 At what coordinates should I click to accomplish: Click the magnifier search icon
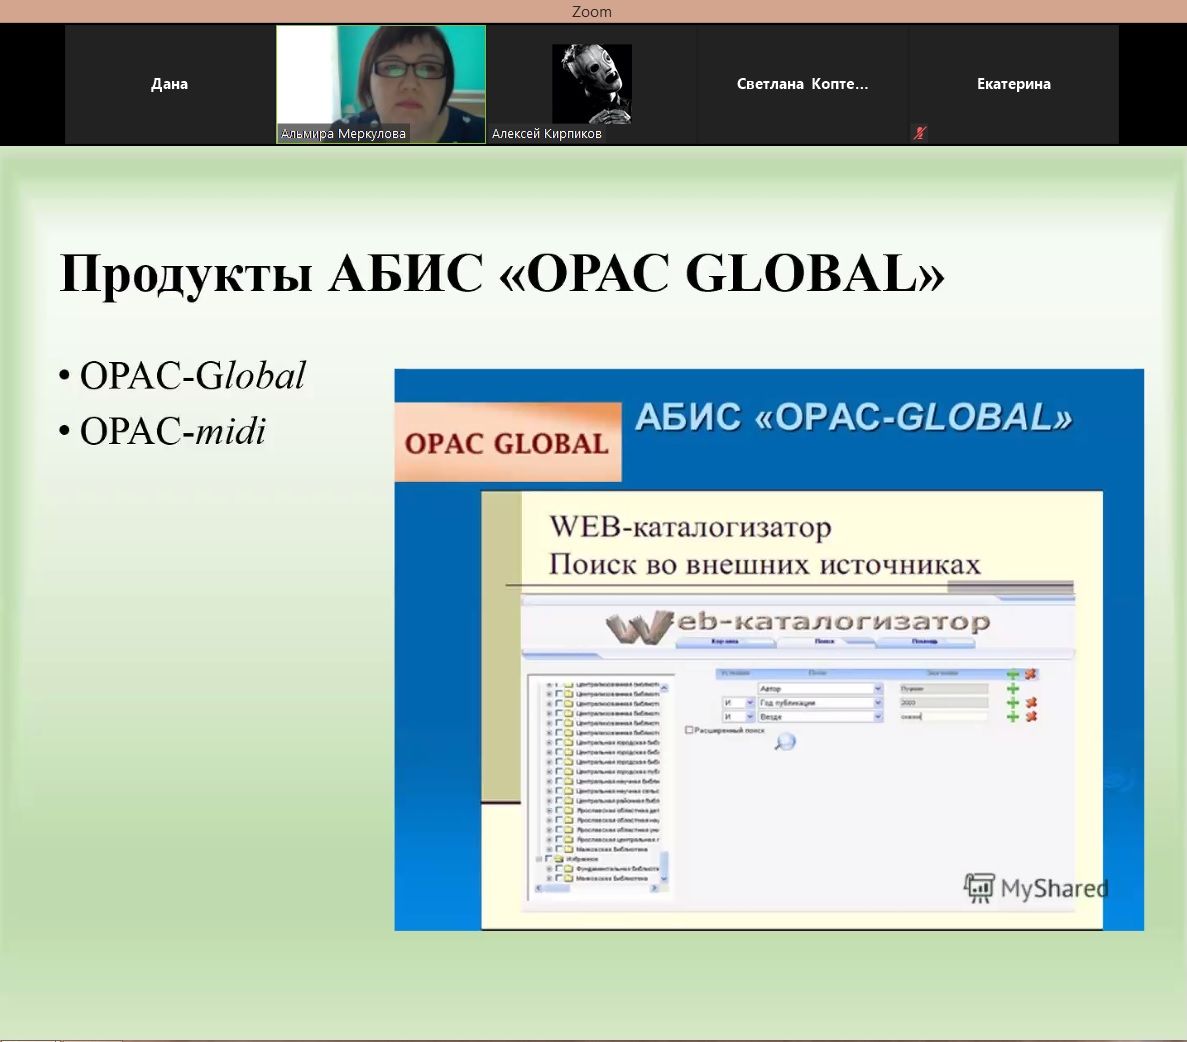coord(785,742)
